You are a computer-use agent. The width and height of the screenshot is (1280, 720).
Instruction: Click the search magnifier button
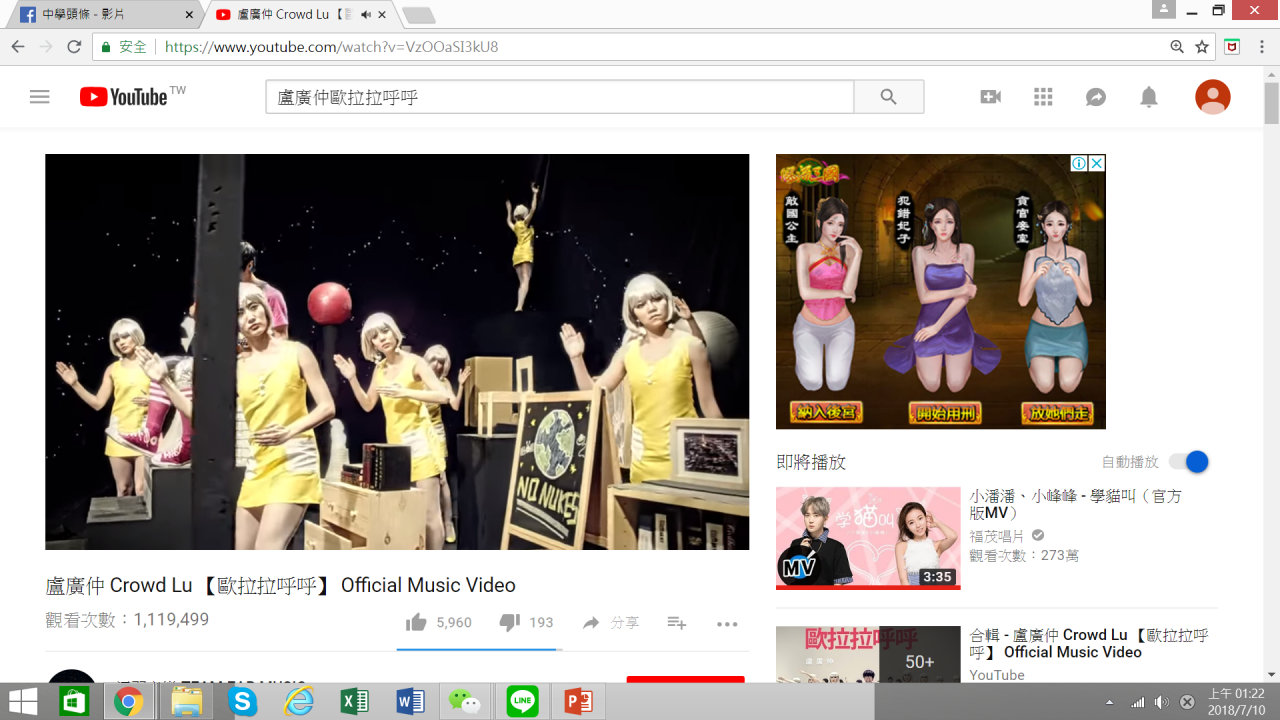pos(889,97)
